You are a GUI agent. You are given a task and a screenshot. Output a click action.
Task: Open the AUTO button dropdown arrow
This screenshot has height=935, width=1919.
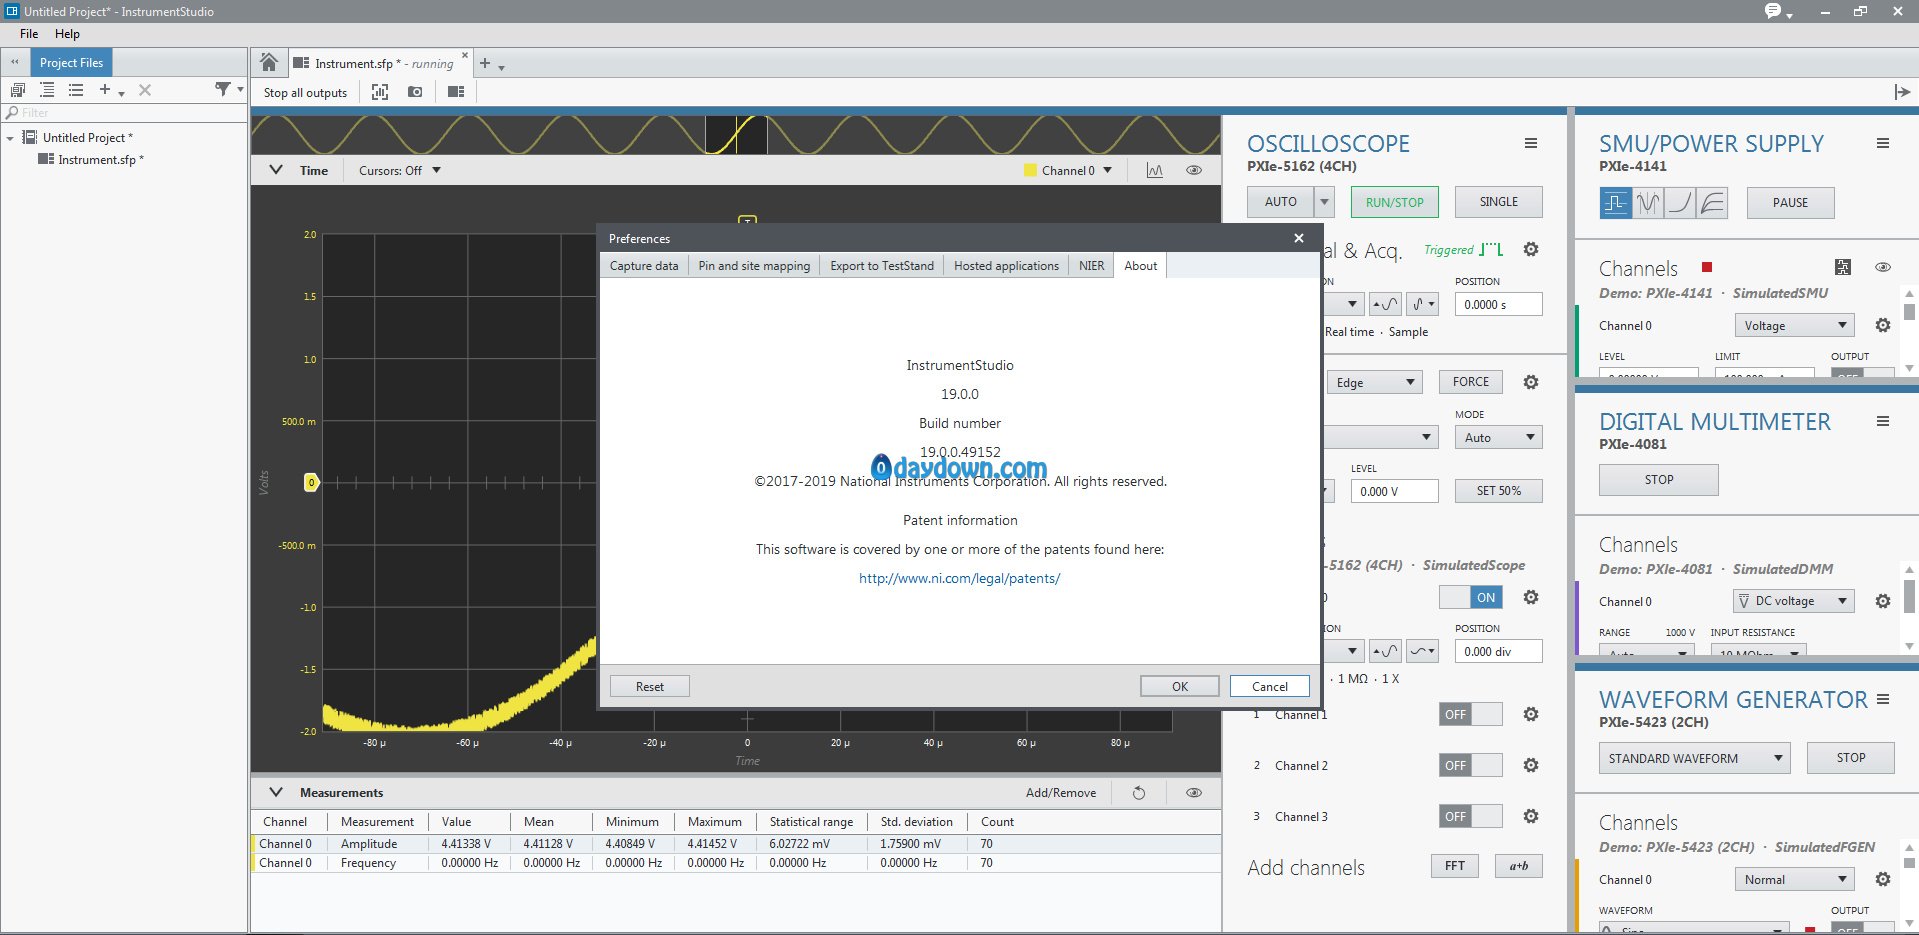1324,202
